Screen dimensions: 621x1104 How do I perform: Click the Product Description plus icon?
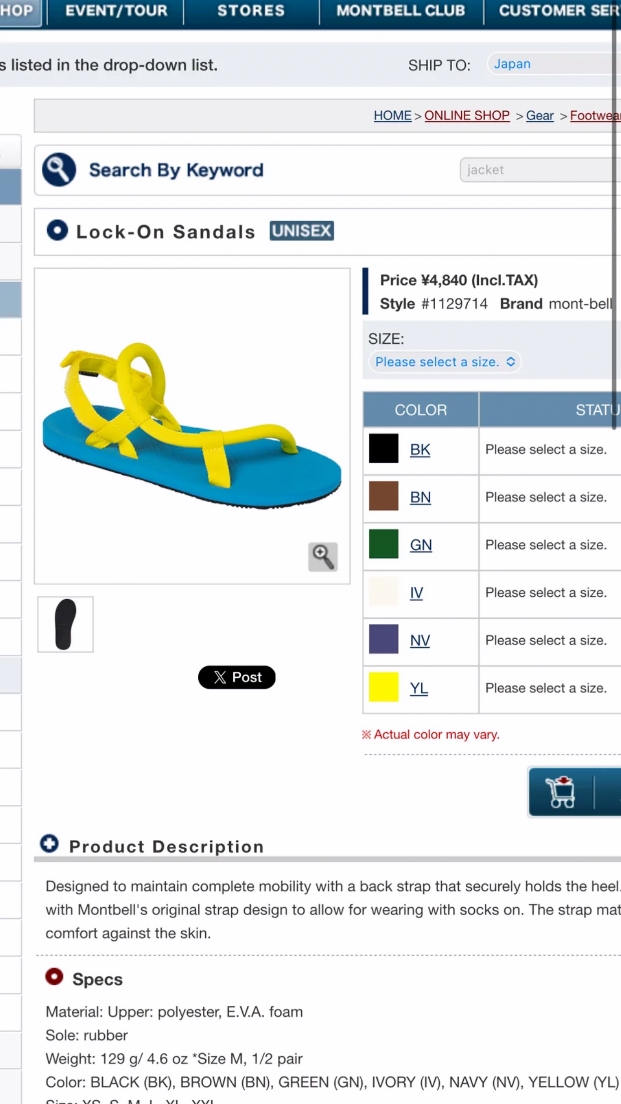[x=49, y=845]
